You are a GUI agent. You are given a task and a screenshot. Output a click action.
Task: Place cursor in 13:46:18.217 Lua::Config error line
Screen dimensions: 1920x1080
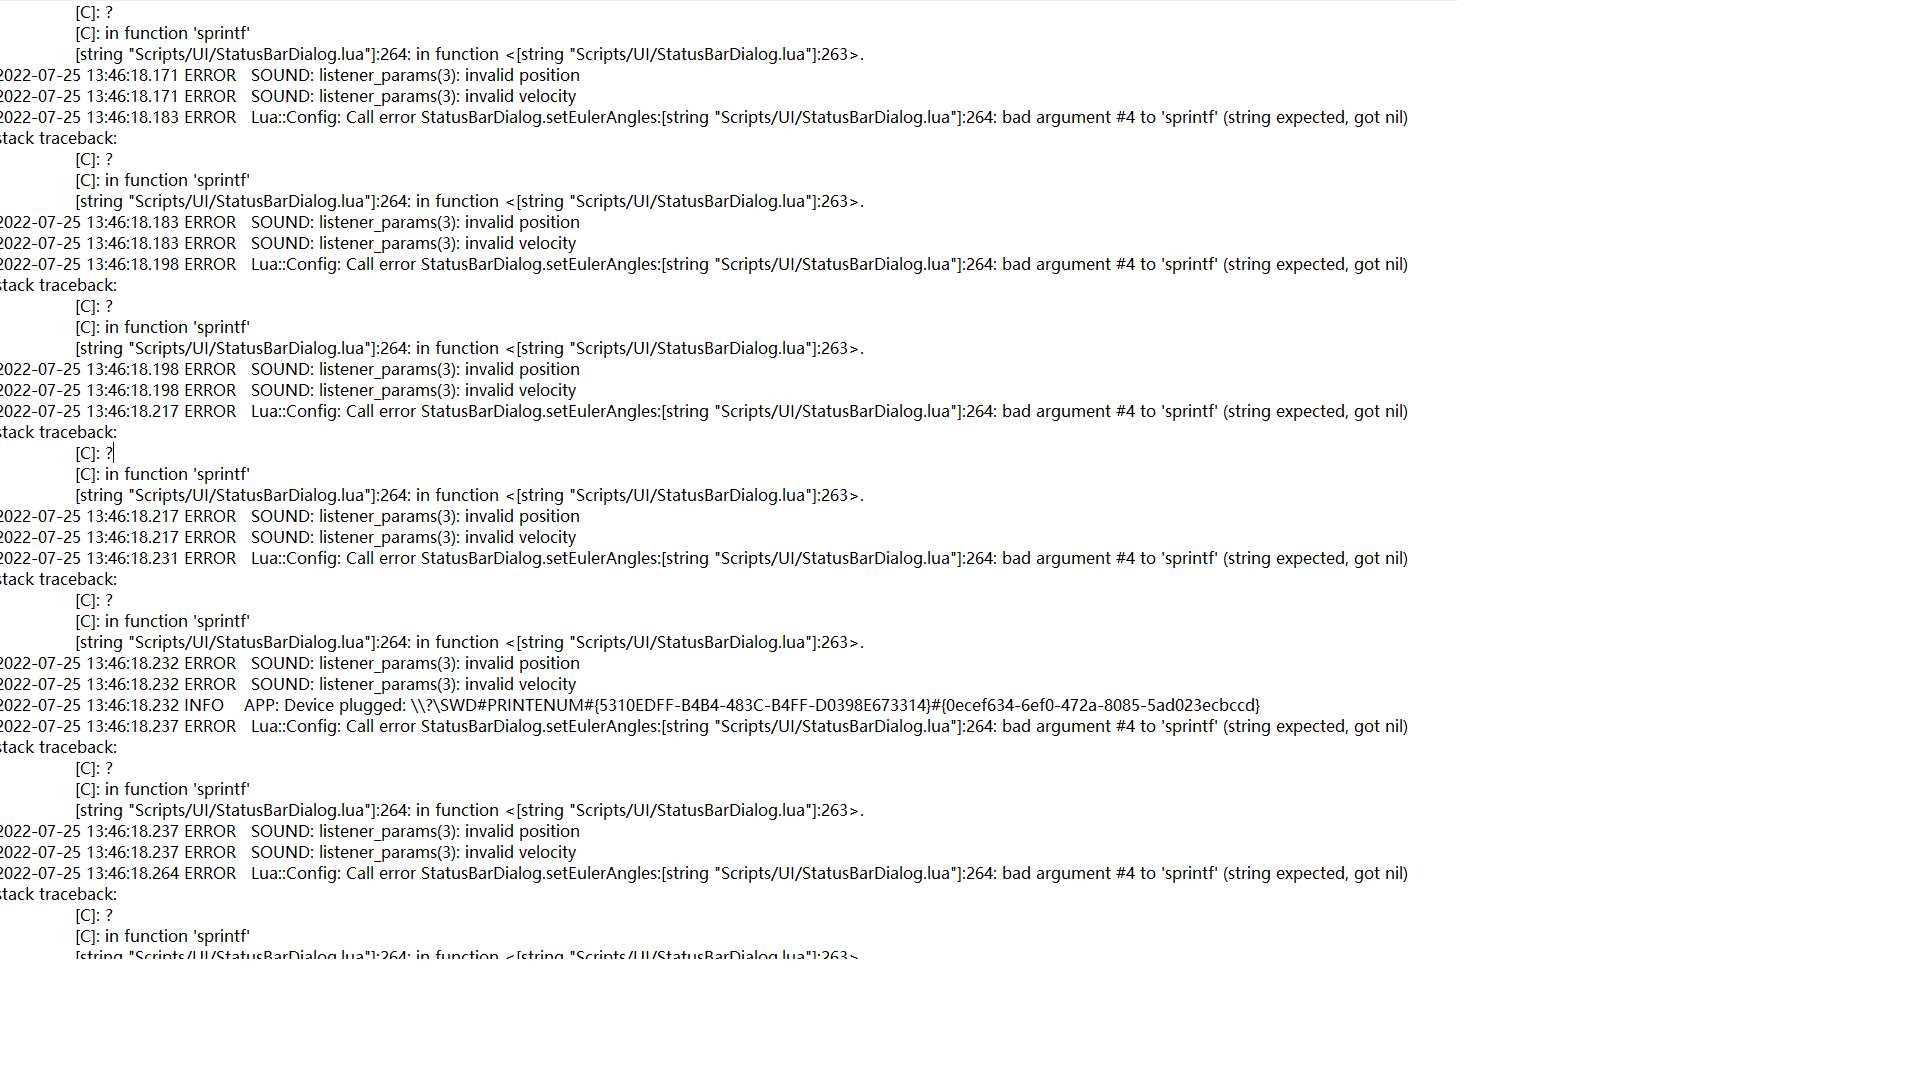704,411
